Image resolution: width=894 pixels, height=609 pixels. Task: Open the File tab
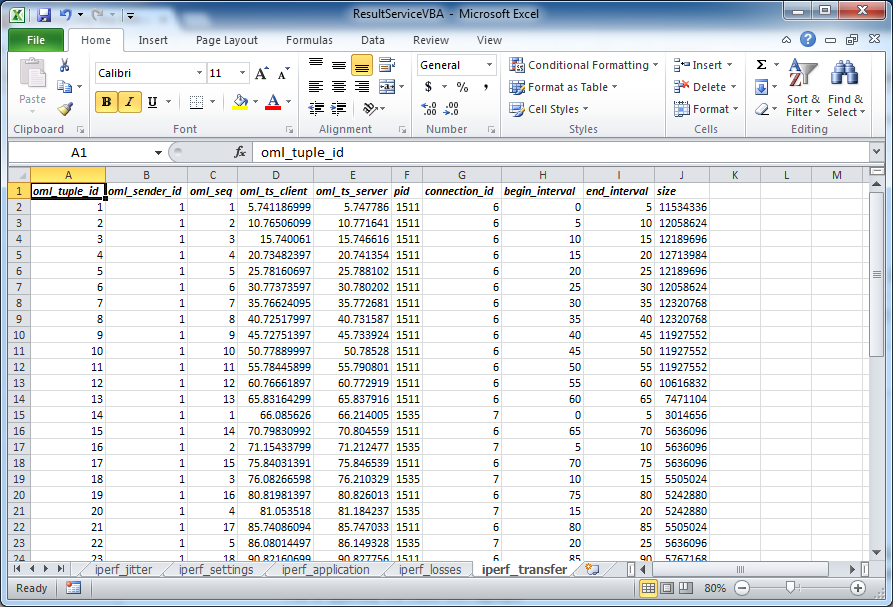click(x=36, y=40)
